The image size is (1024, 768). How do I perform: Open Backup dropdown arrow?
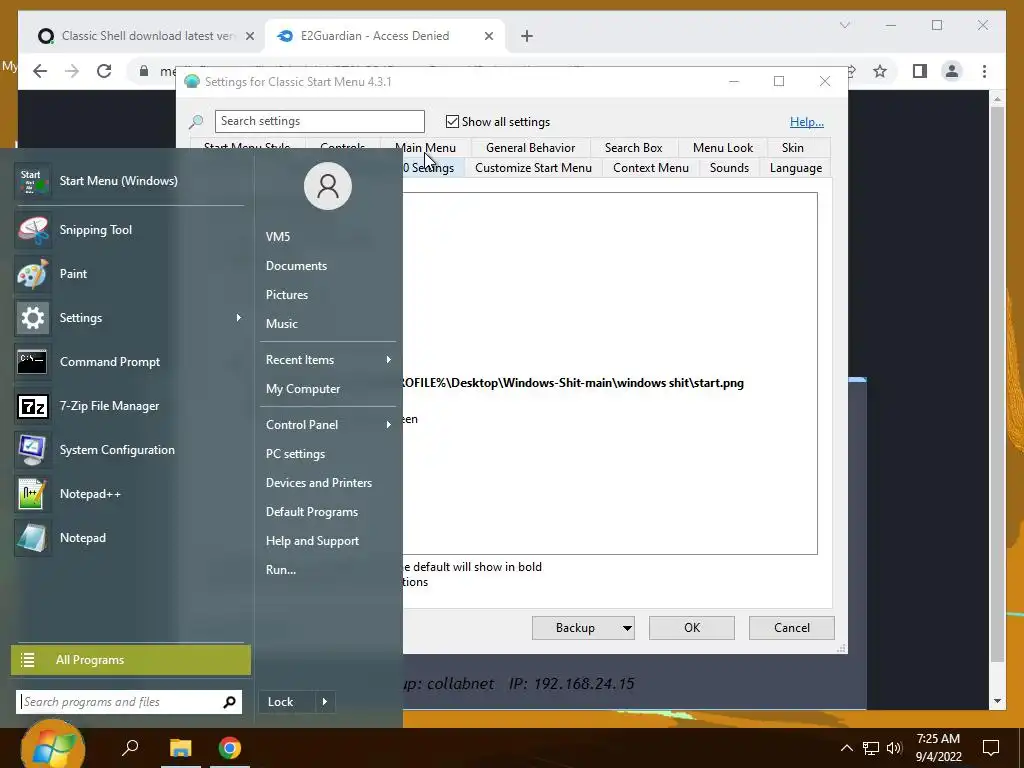pyautogui.click(x=627, y=628)
